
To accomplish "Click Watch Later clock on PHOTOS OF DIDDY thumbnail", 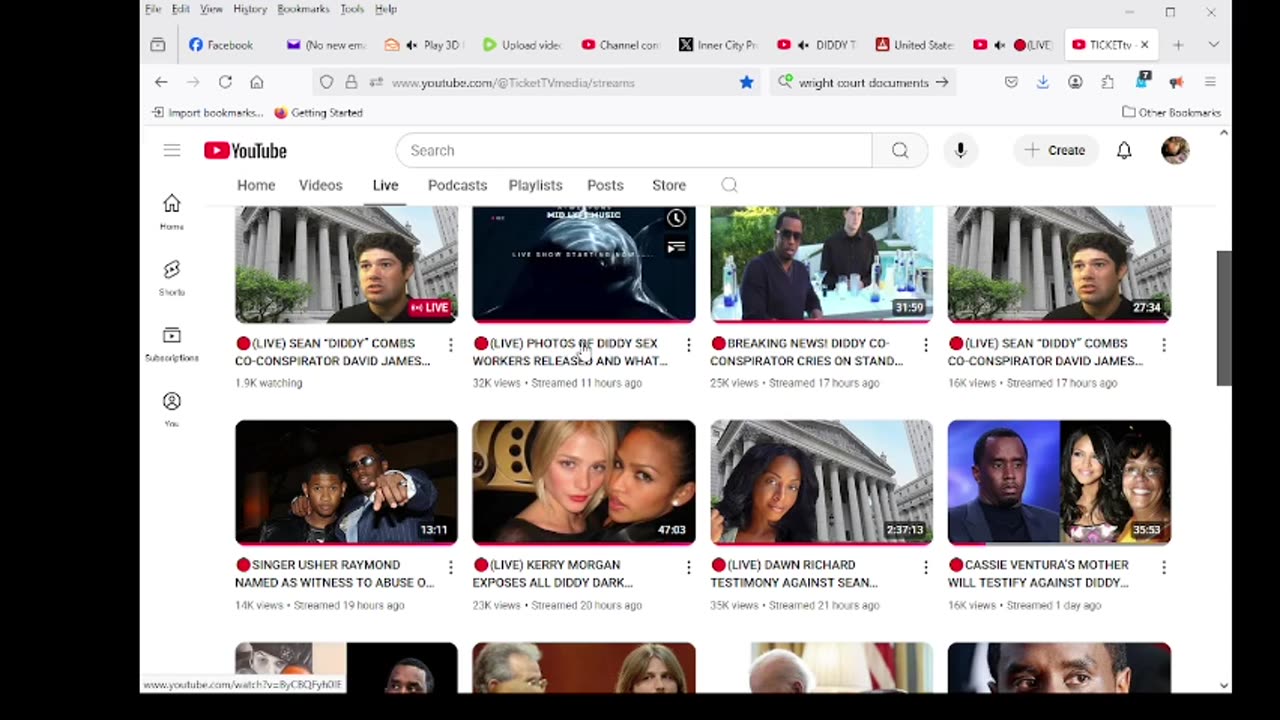I will [676, 219].
